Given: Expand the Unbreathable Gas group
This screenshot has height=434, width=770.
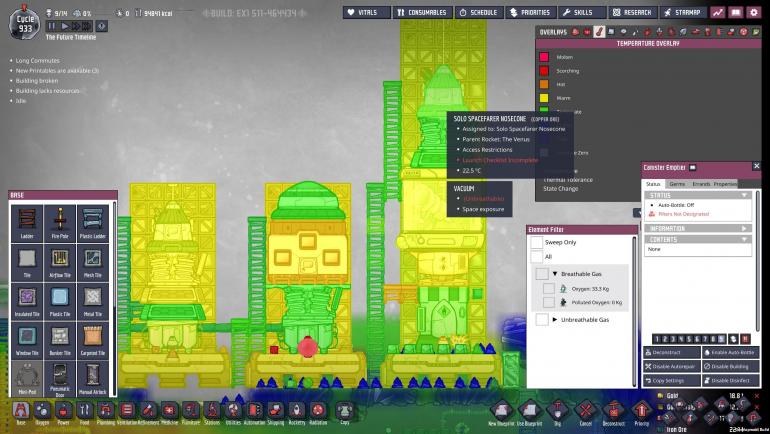Looking at the screenshot, I should tap(555, 320).
